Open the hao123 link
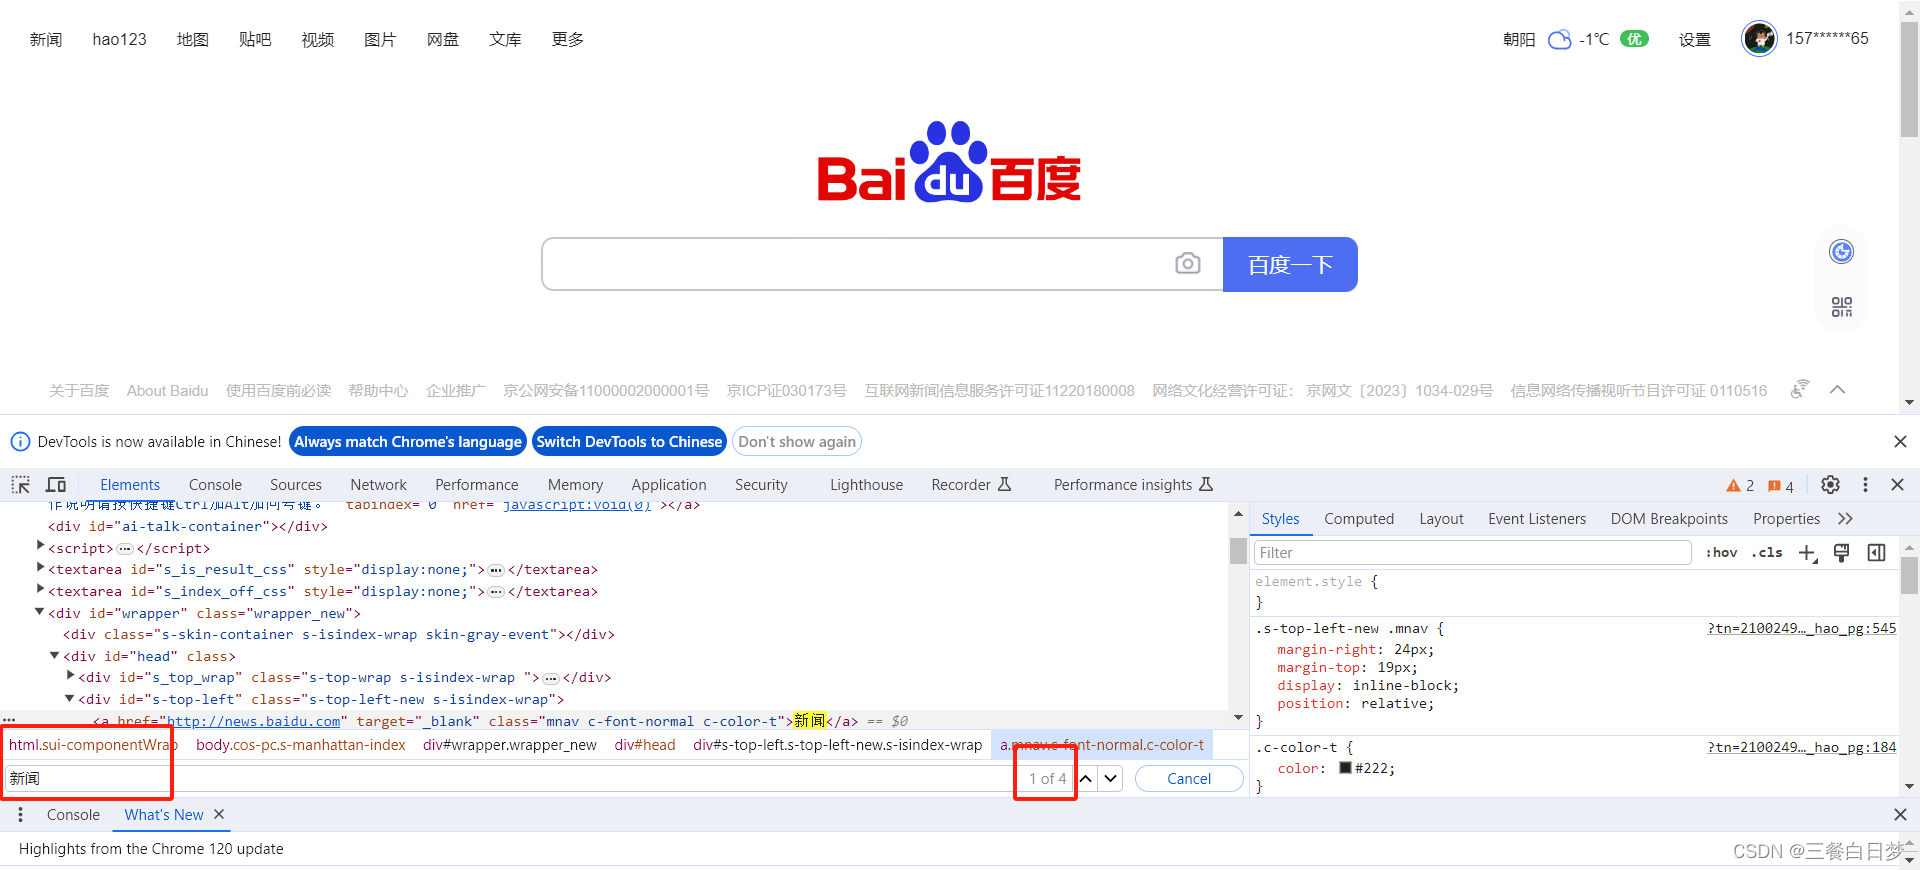Screen dimensions: 1920x870 (x=119, y=39)
